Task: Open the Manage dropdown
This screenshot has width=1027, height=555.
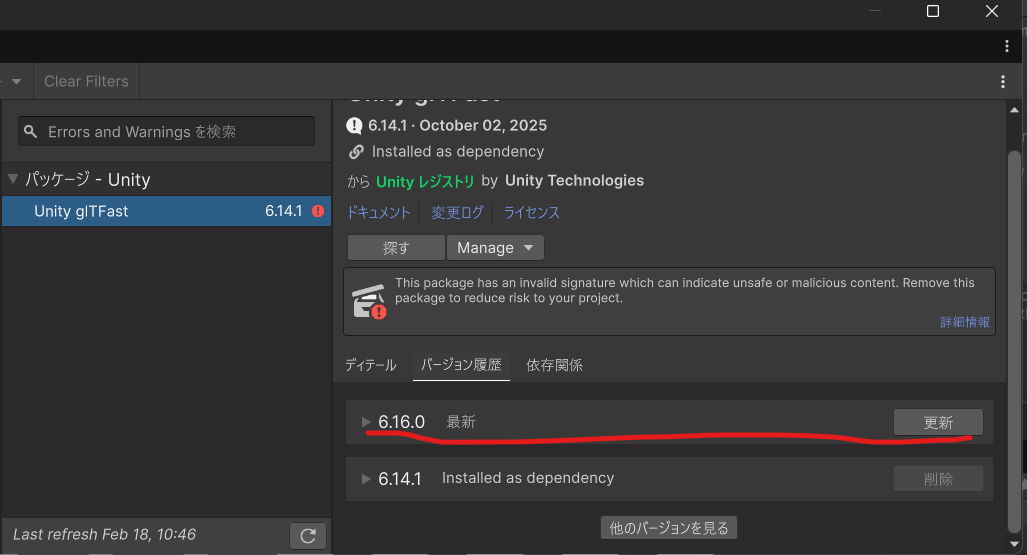Action: (495, 248)
